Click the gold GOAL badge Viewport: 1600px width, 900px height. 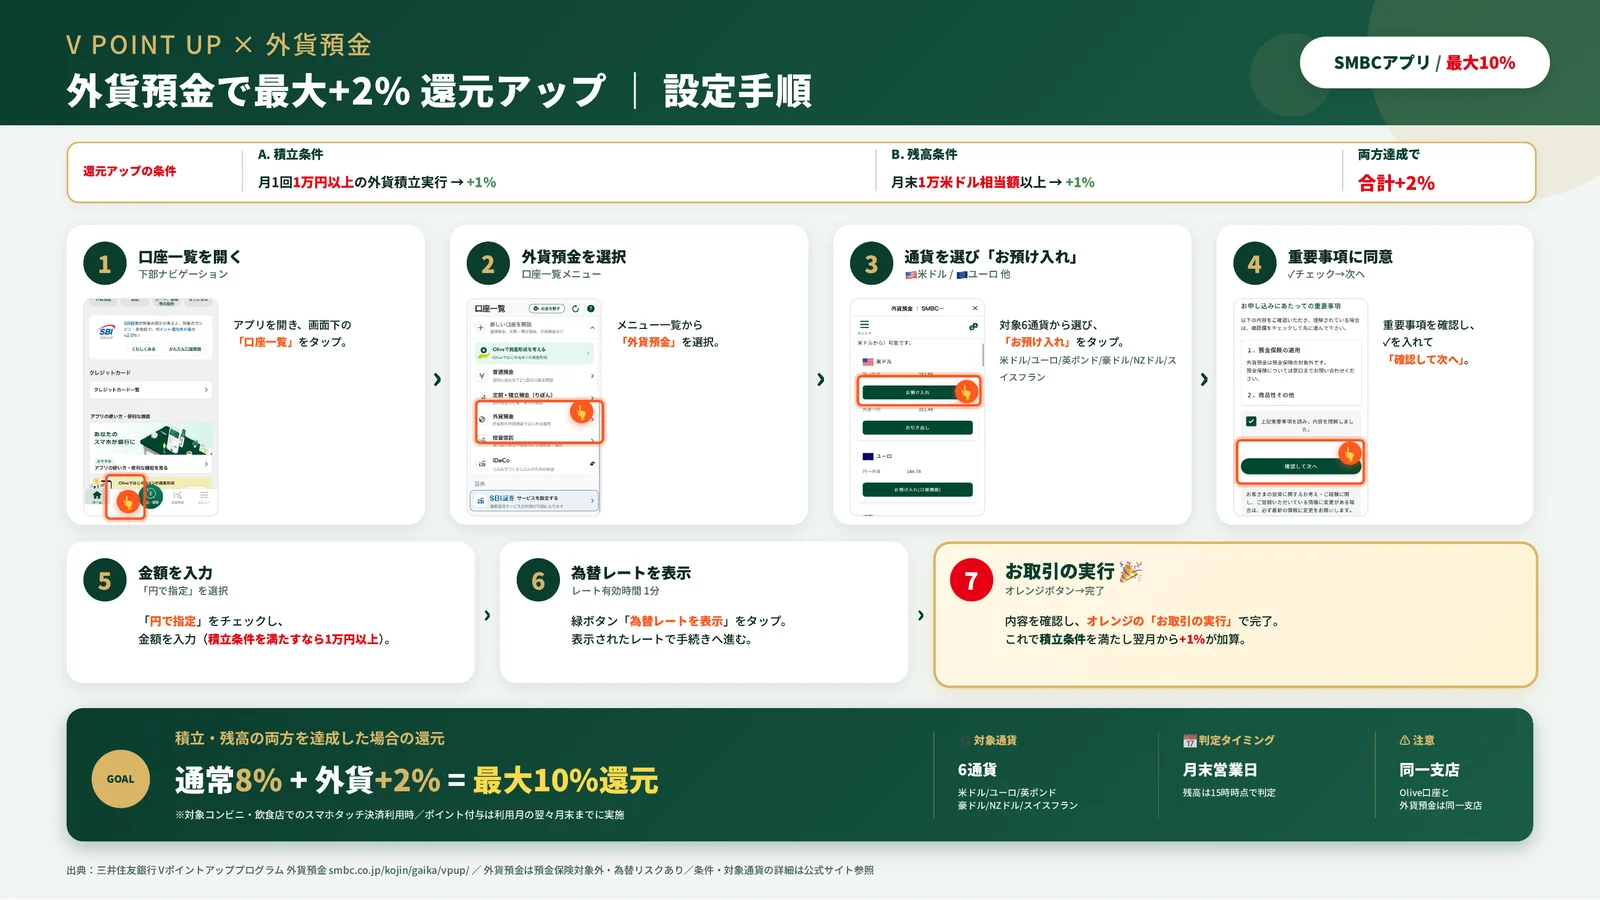click(121, 779)
